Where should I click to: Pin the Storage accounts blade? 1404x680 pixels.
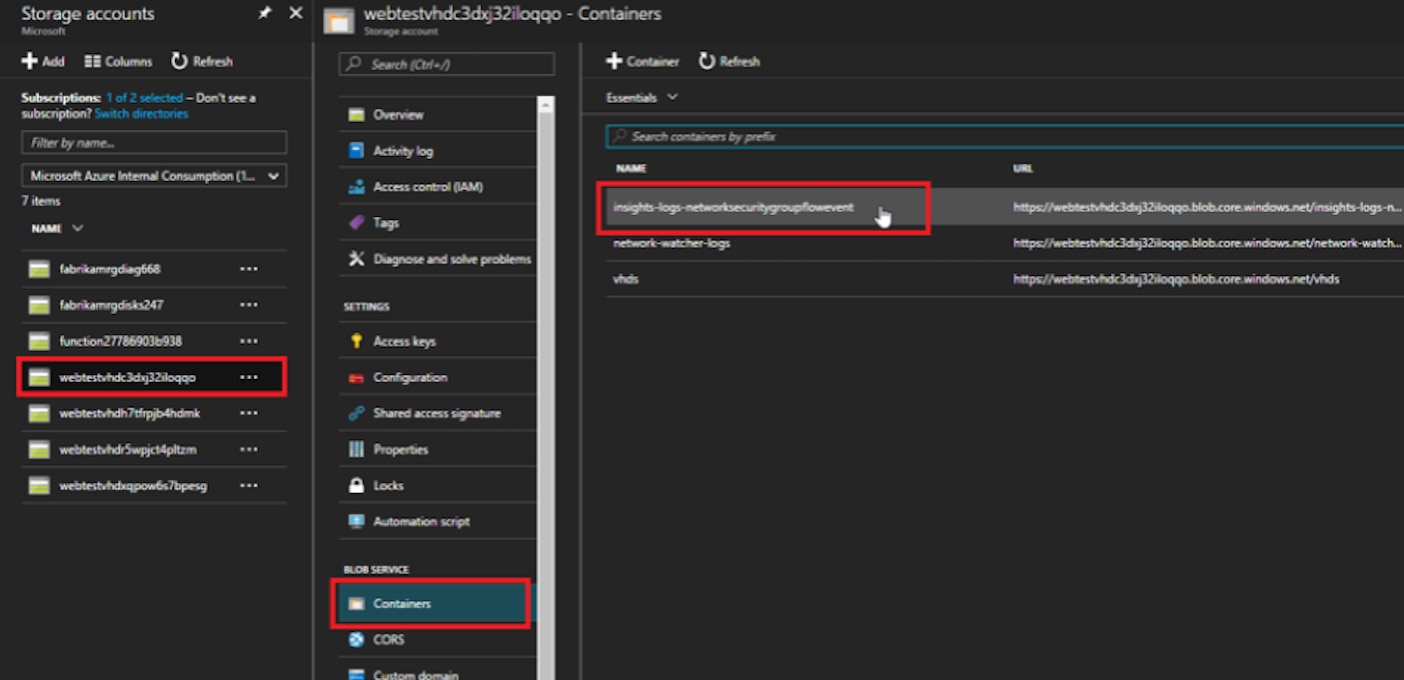[264, 13]
